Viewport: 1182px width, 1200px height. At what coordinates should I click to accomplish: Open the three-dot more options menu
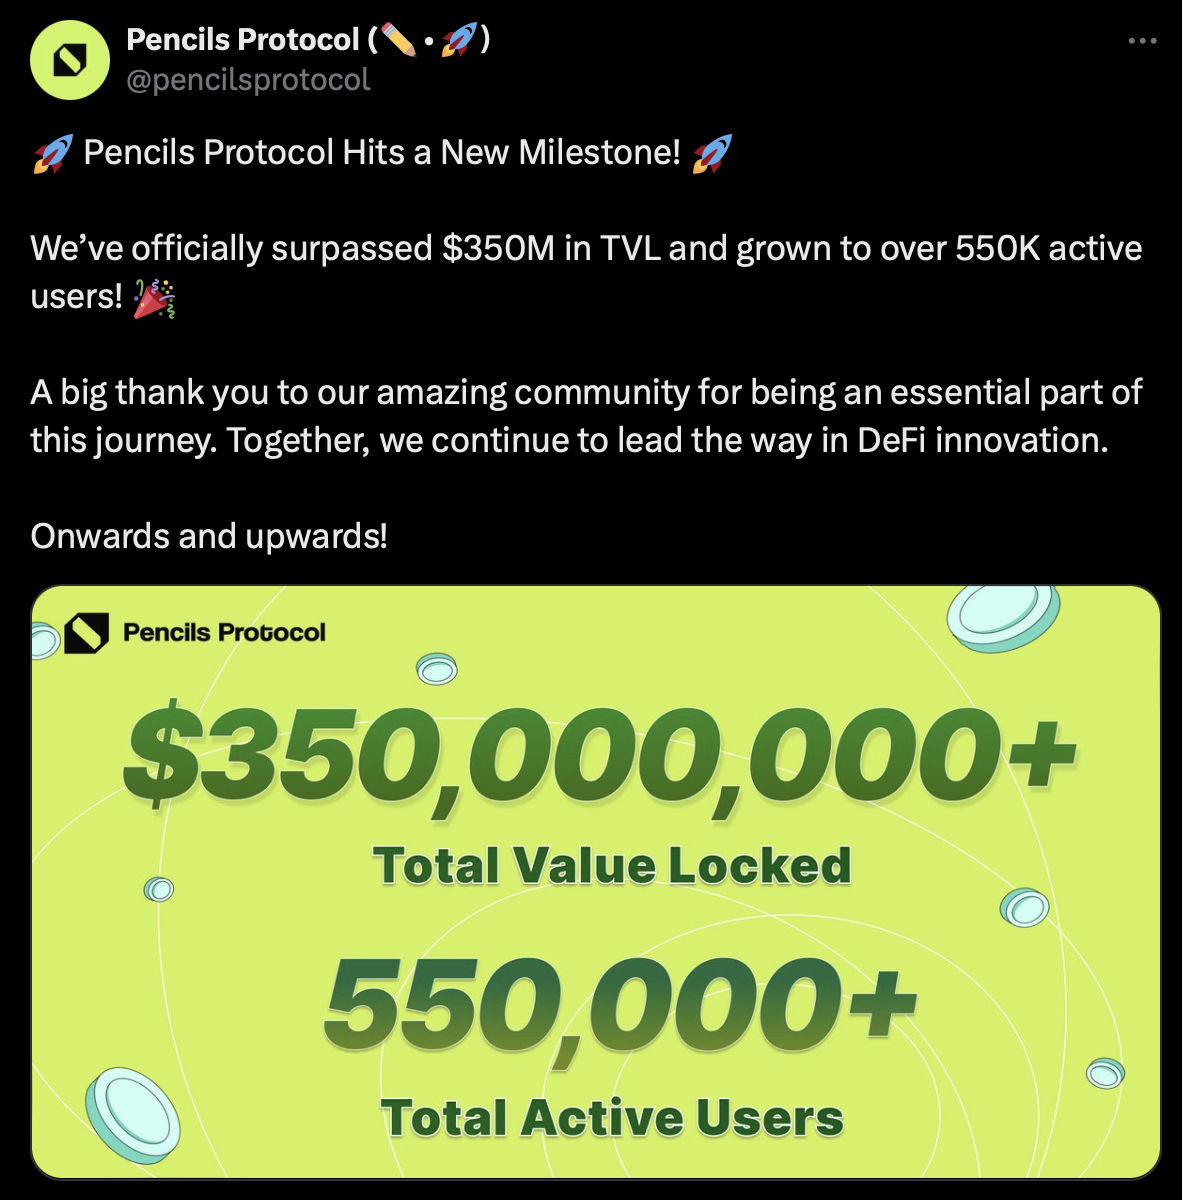[x=1142, y=41]
